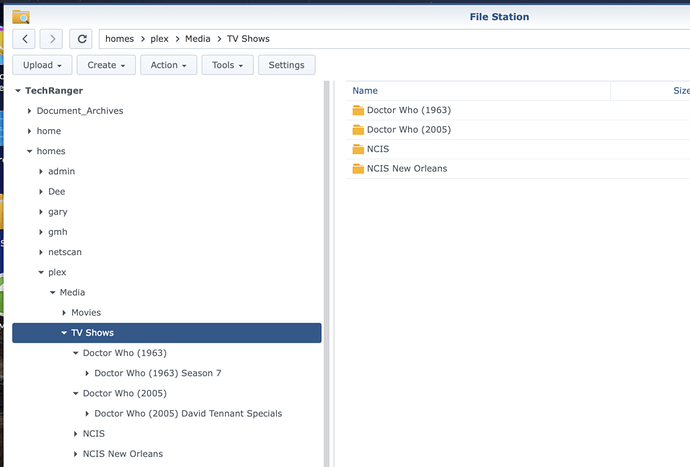690x467 pixels.
Task: Click the NCIS New Orleans folder icon in list
Action: tap(358, 168)
